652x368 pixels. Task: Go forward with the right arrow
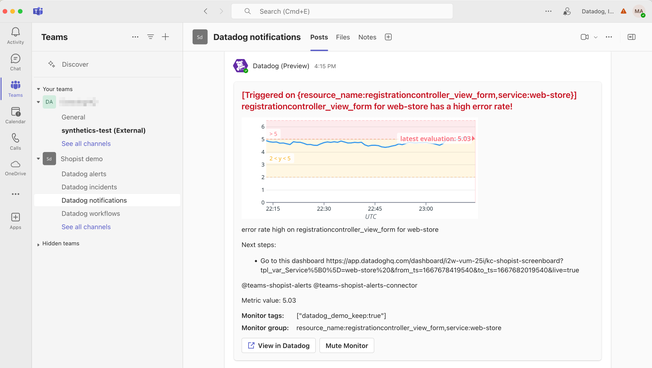221,11
